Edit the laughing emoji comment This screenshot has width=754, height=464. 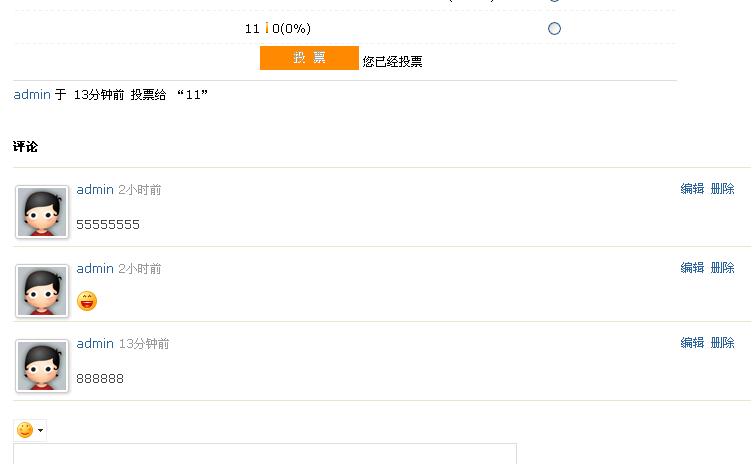(692, 267)
